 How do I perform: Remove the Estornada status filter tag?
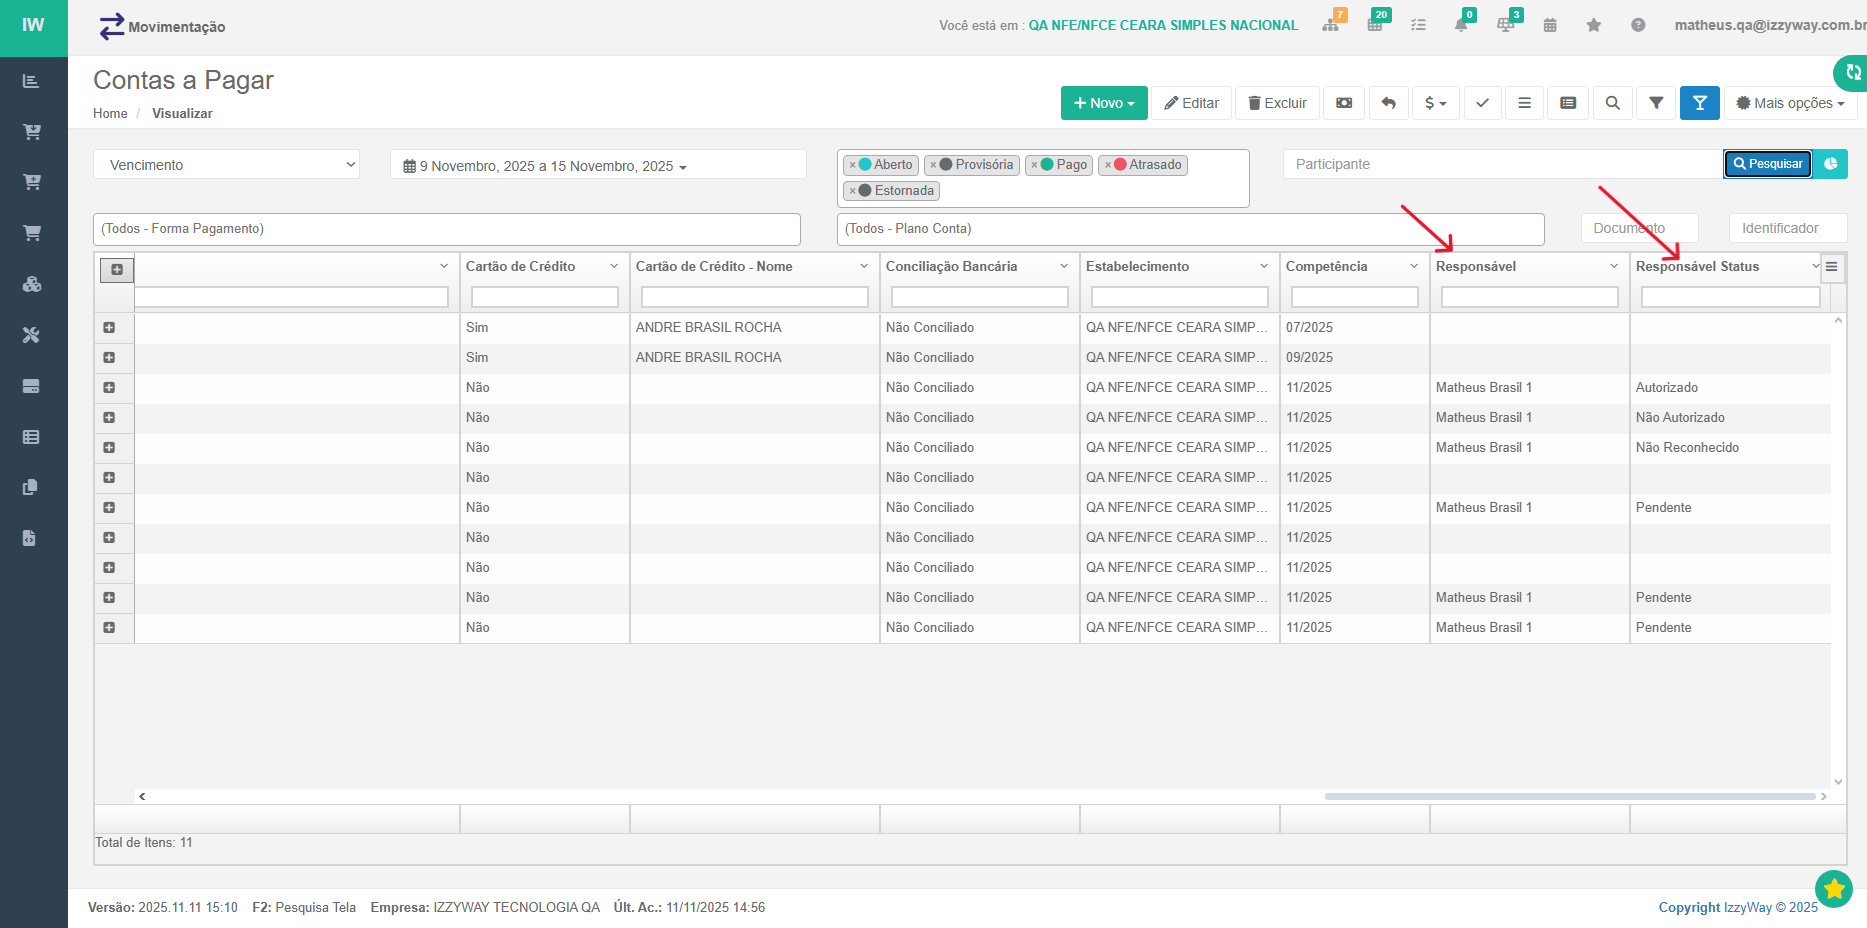(852, 191)
